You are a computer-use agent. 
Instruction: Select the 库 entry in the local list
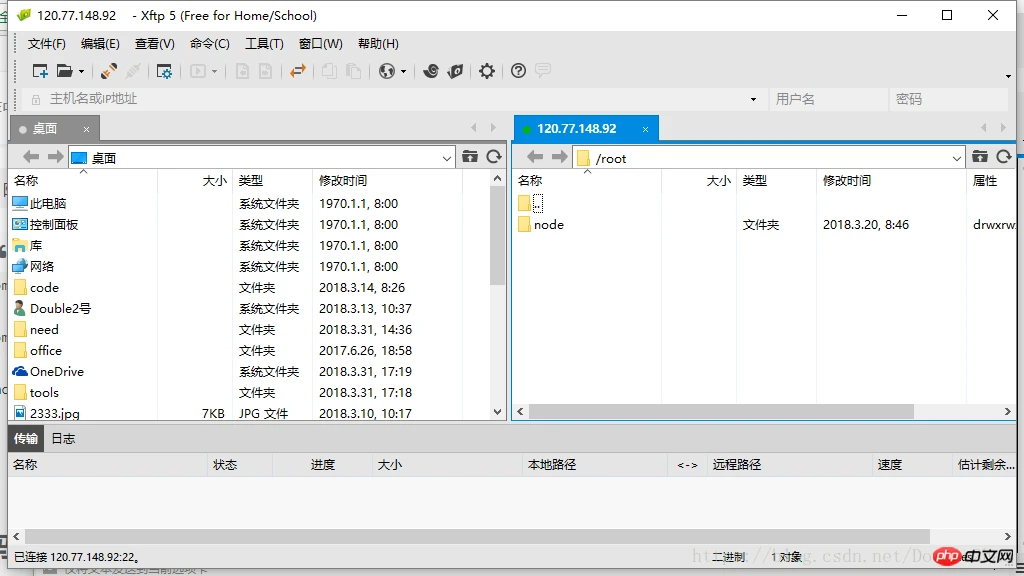point(35,246)
